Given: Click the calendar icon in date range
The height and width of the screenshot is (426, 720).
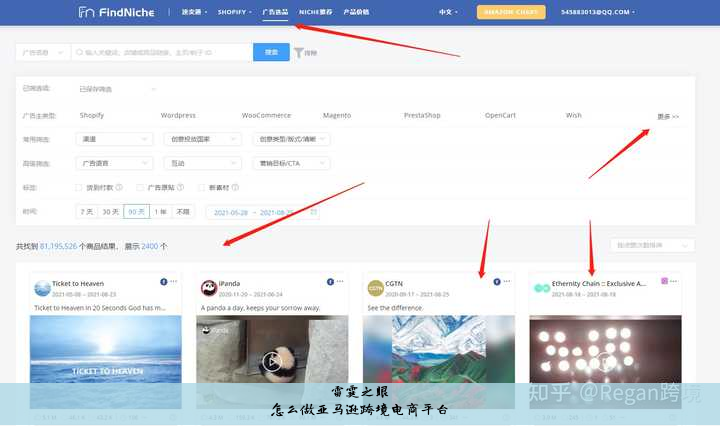Looking at the screenshot, I should [313, 212].
